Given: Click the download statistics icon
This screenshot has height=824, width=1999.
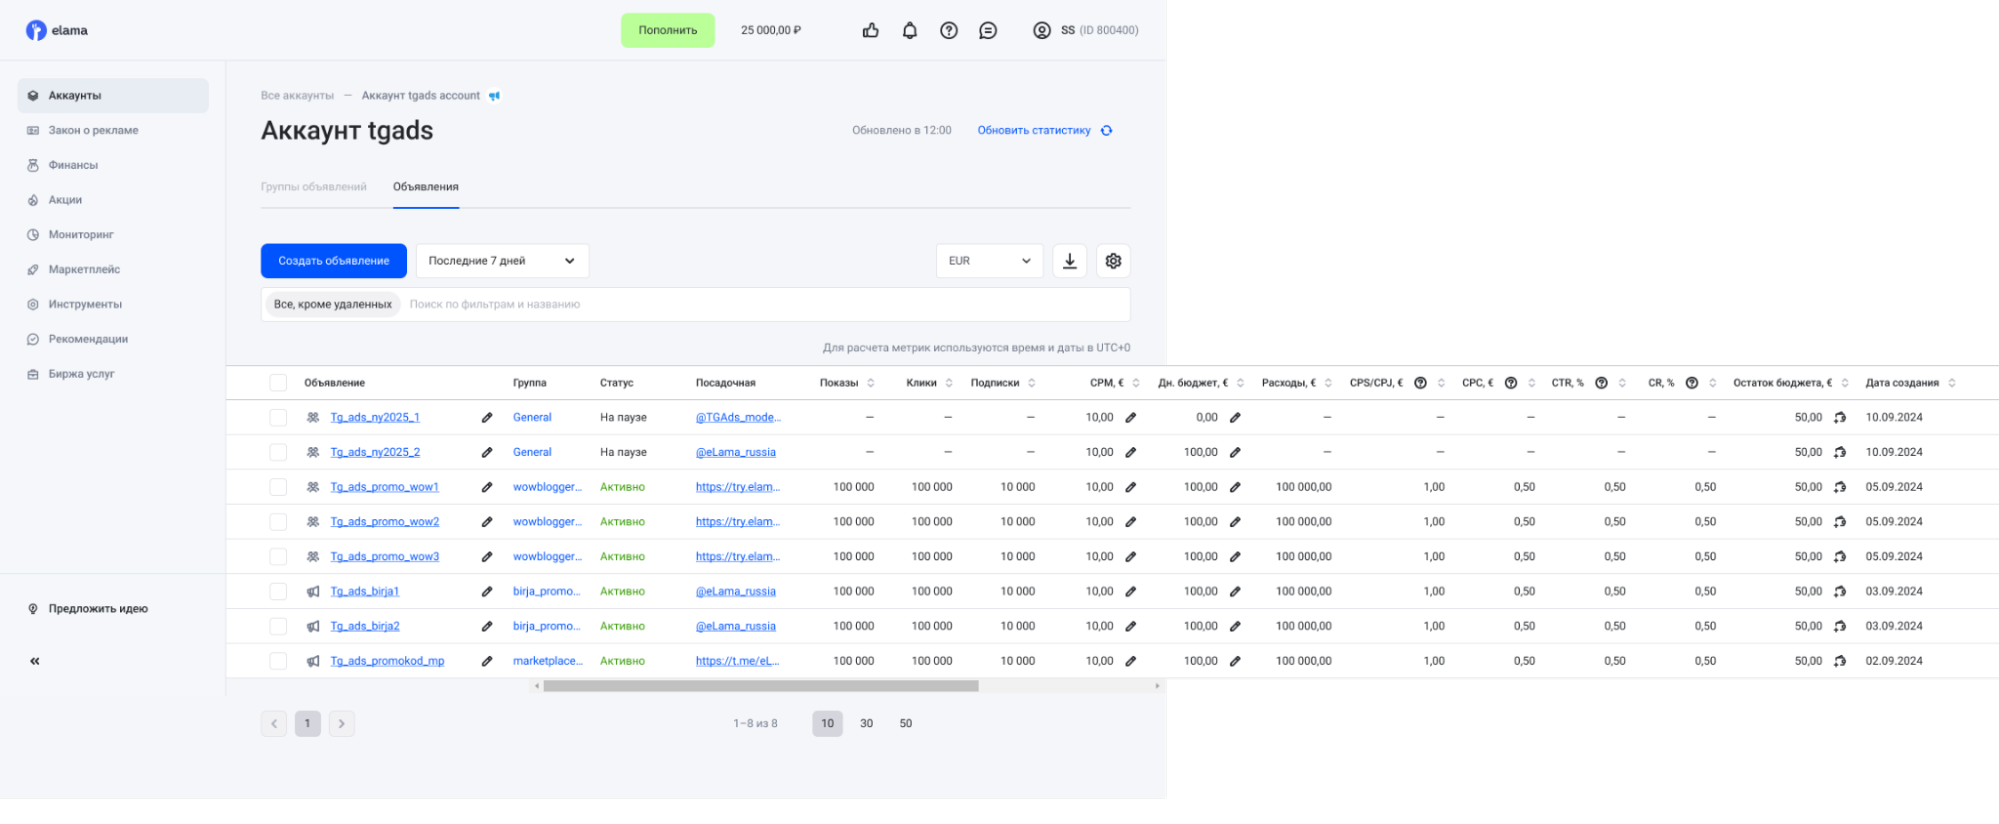Looking at the screenshot, I should click(1069, 261).
